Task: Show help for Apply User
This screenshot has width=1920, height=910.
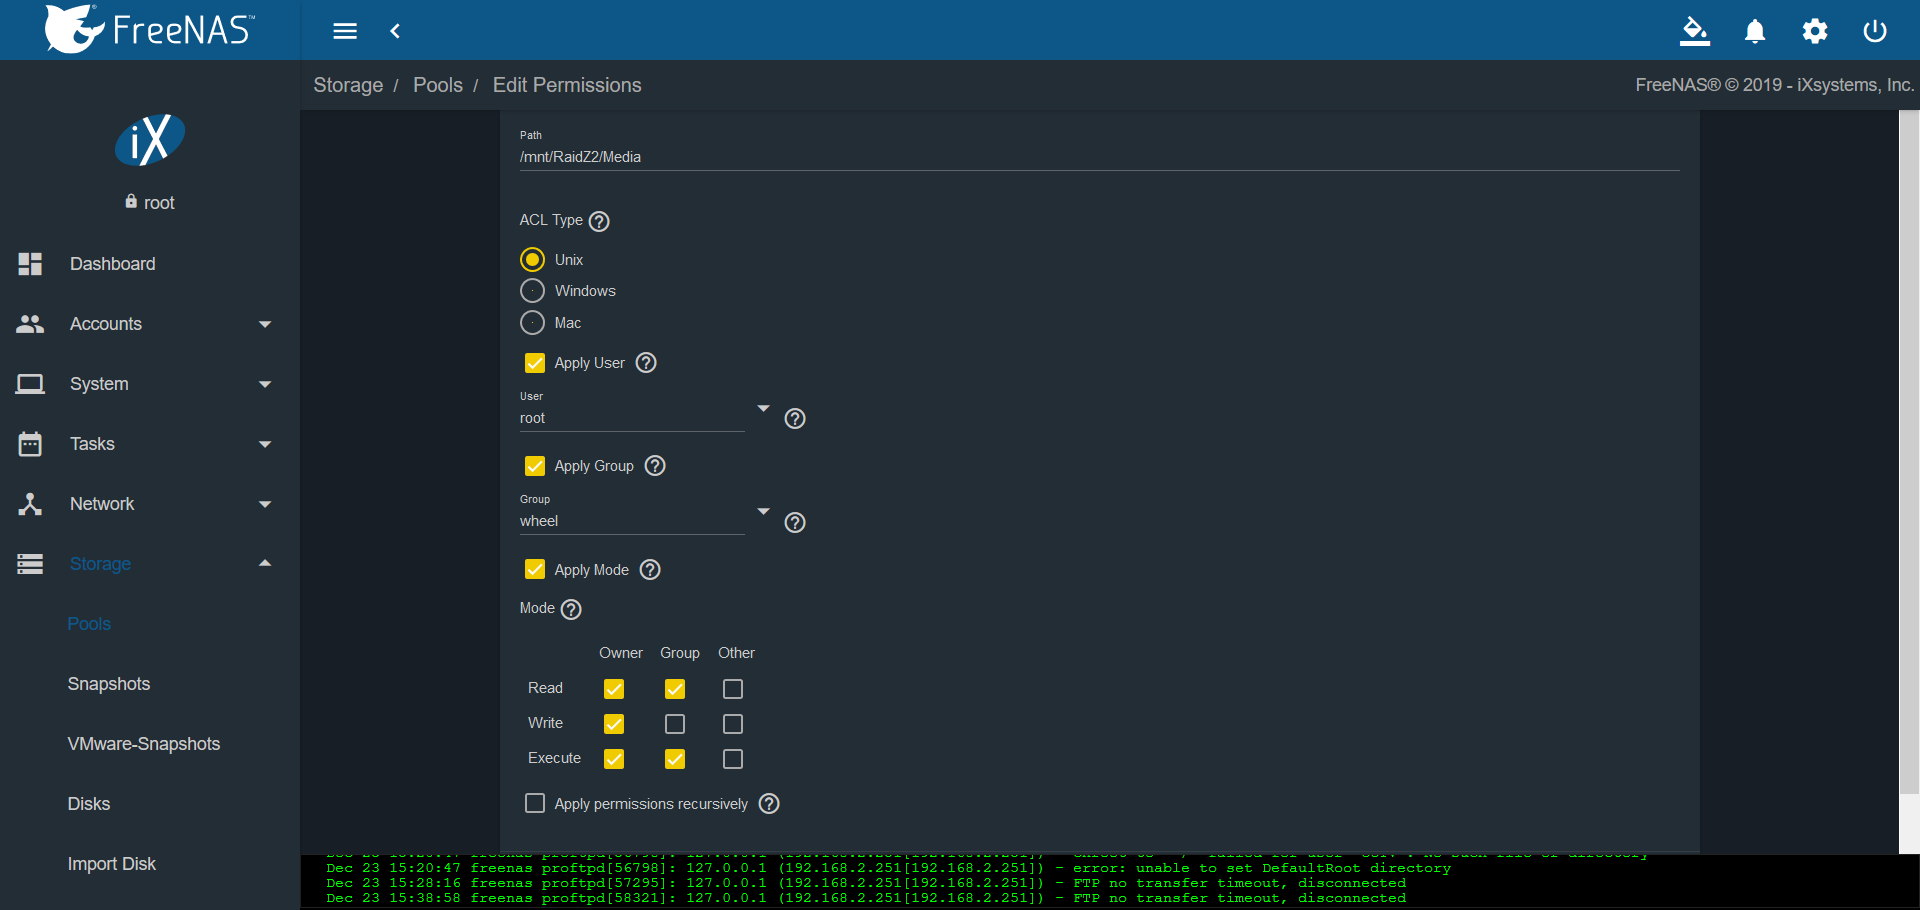Action: click(646, 363)
